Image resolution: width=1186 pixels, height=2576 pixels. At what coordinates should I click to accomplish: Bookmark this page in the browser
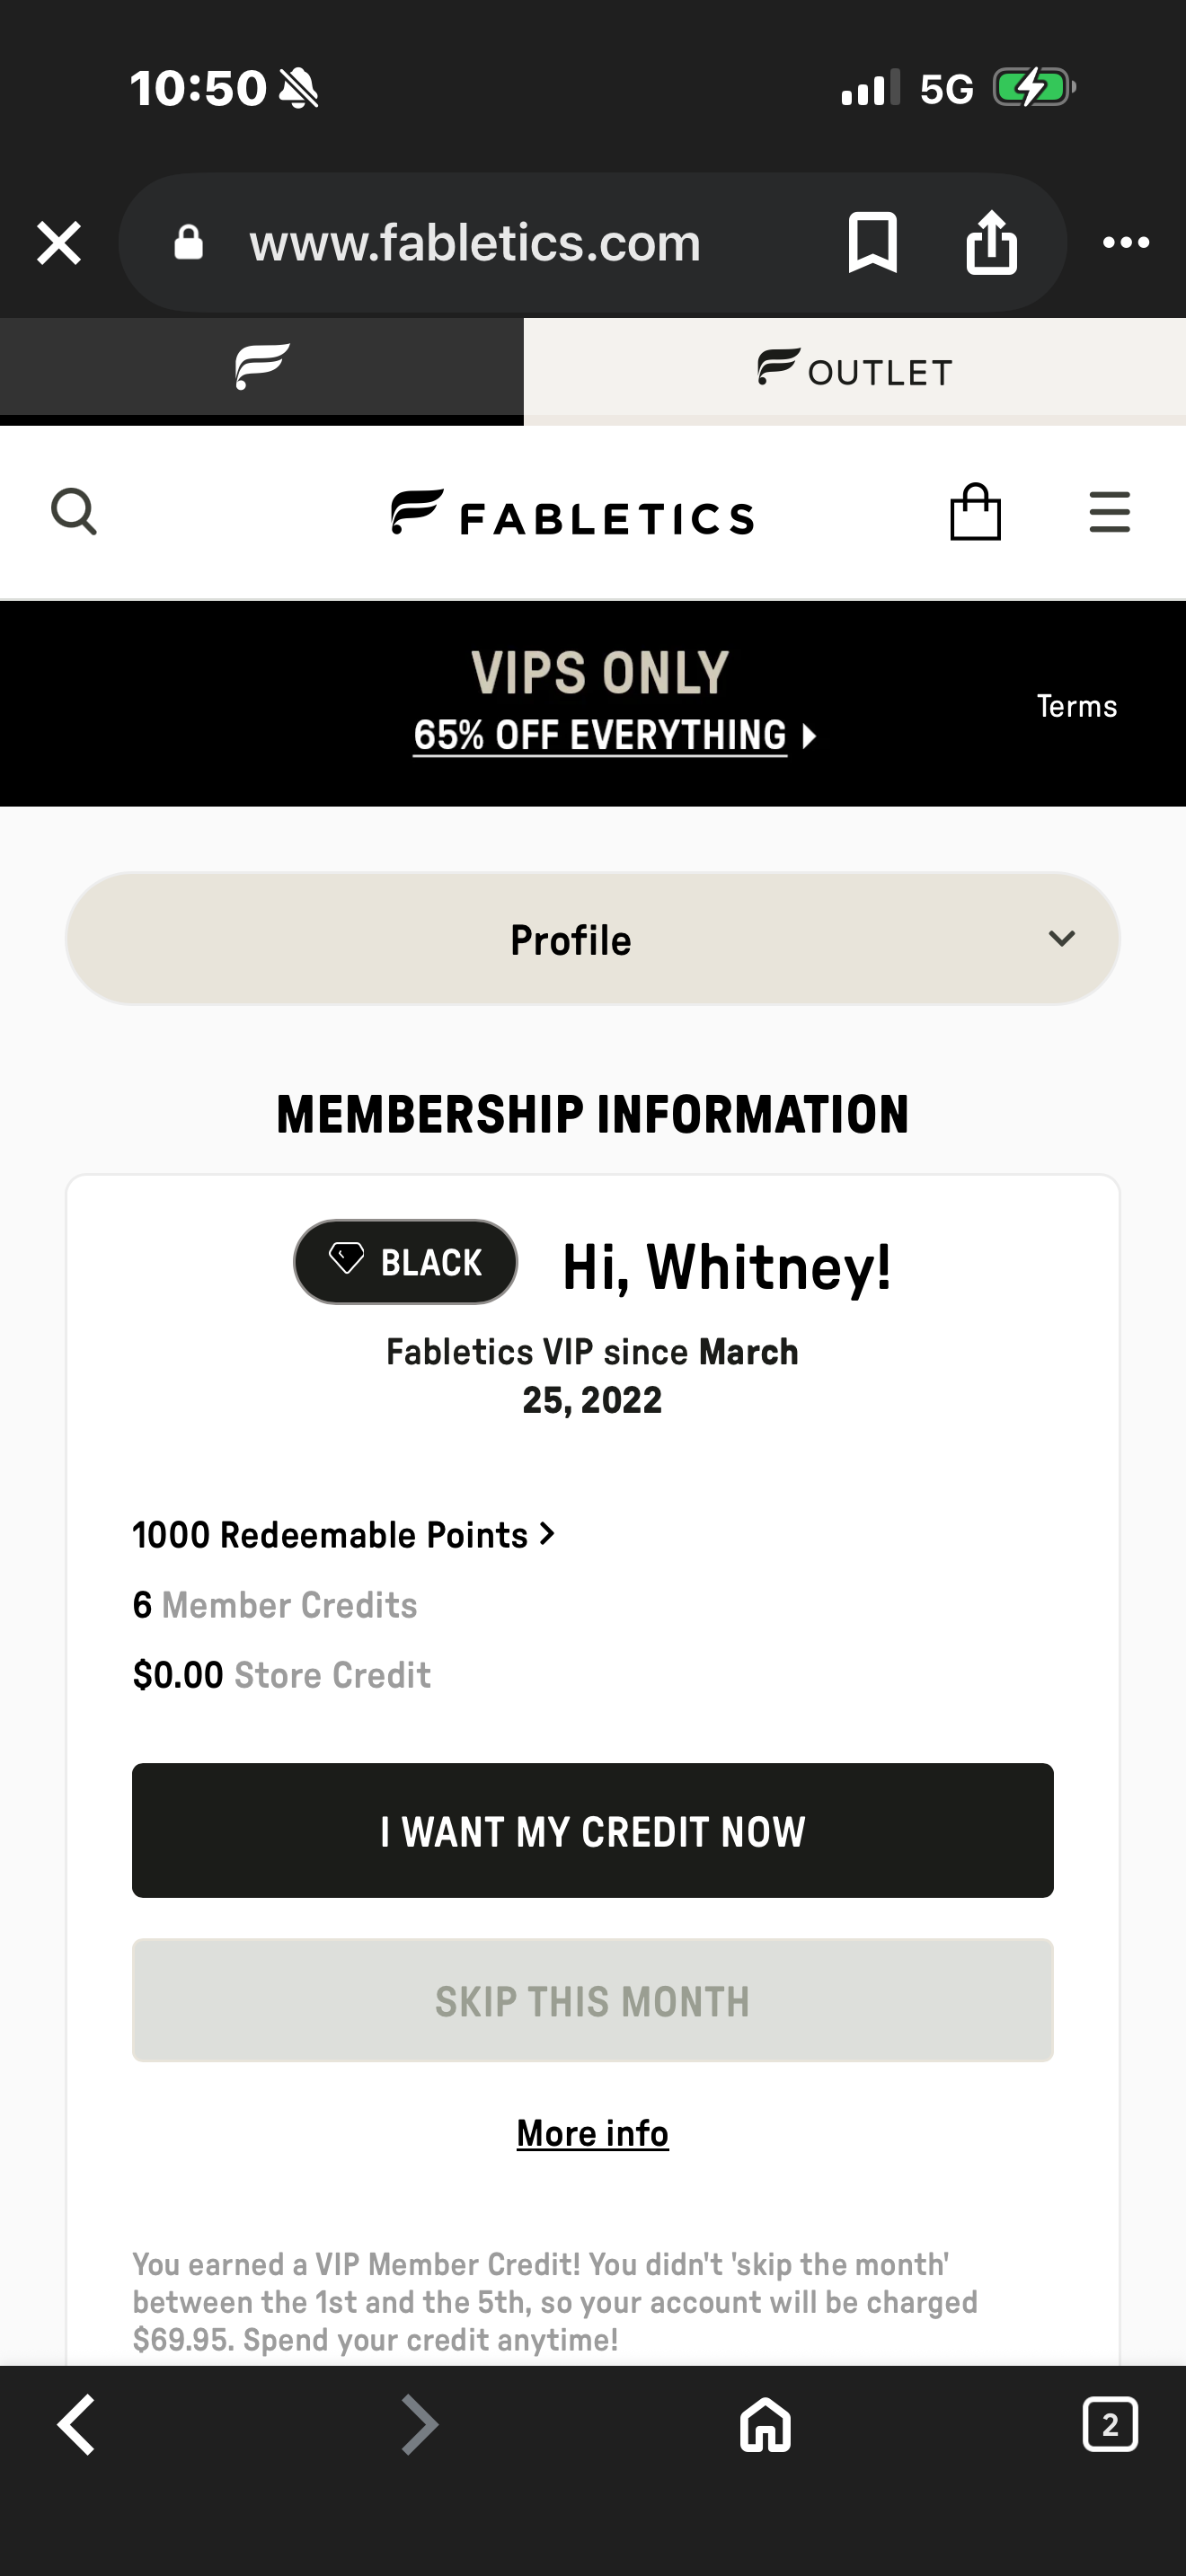tap(872, 242)
